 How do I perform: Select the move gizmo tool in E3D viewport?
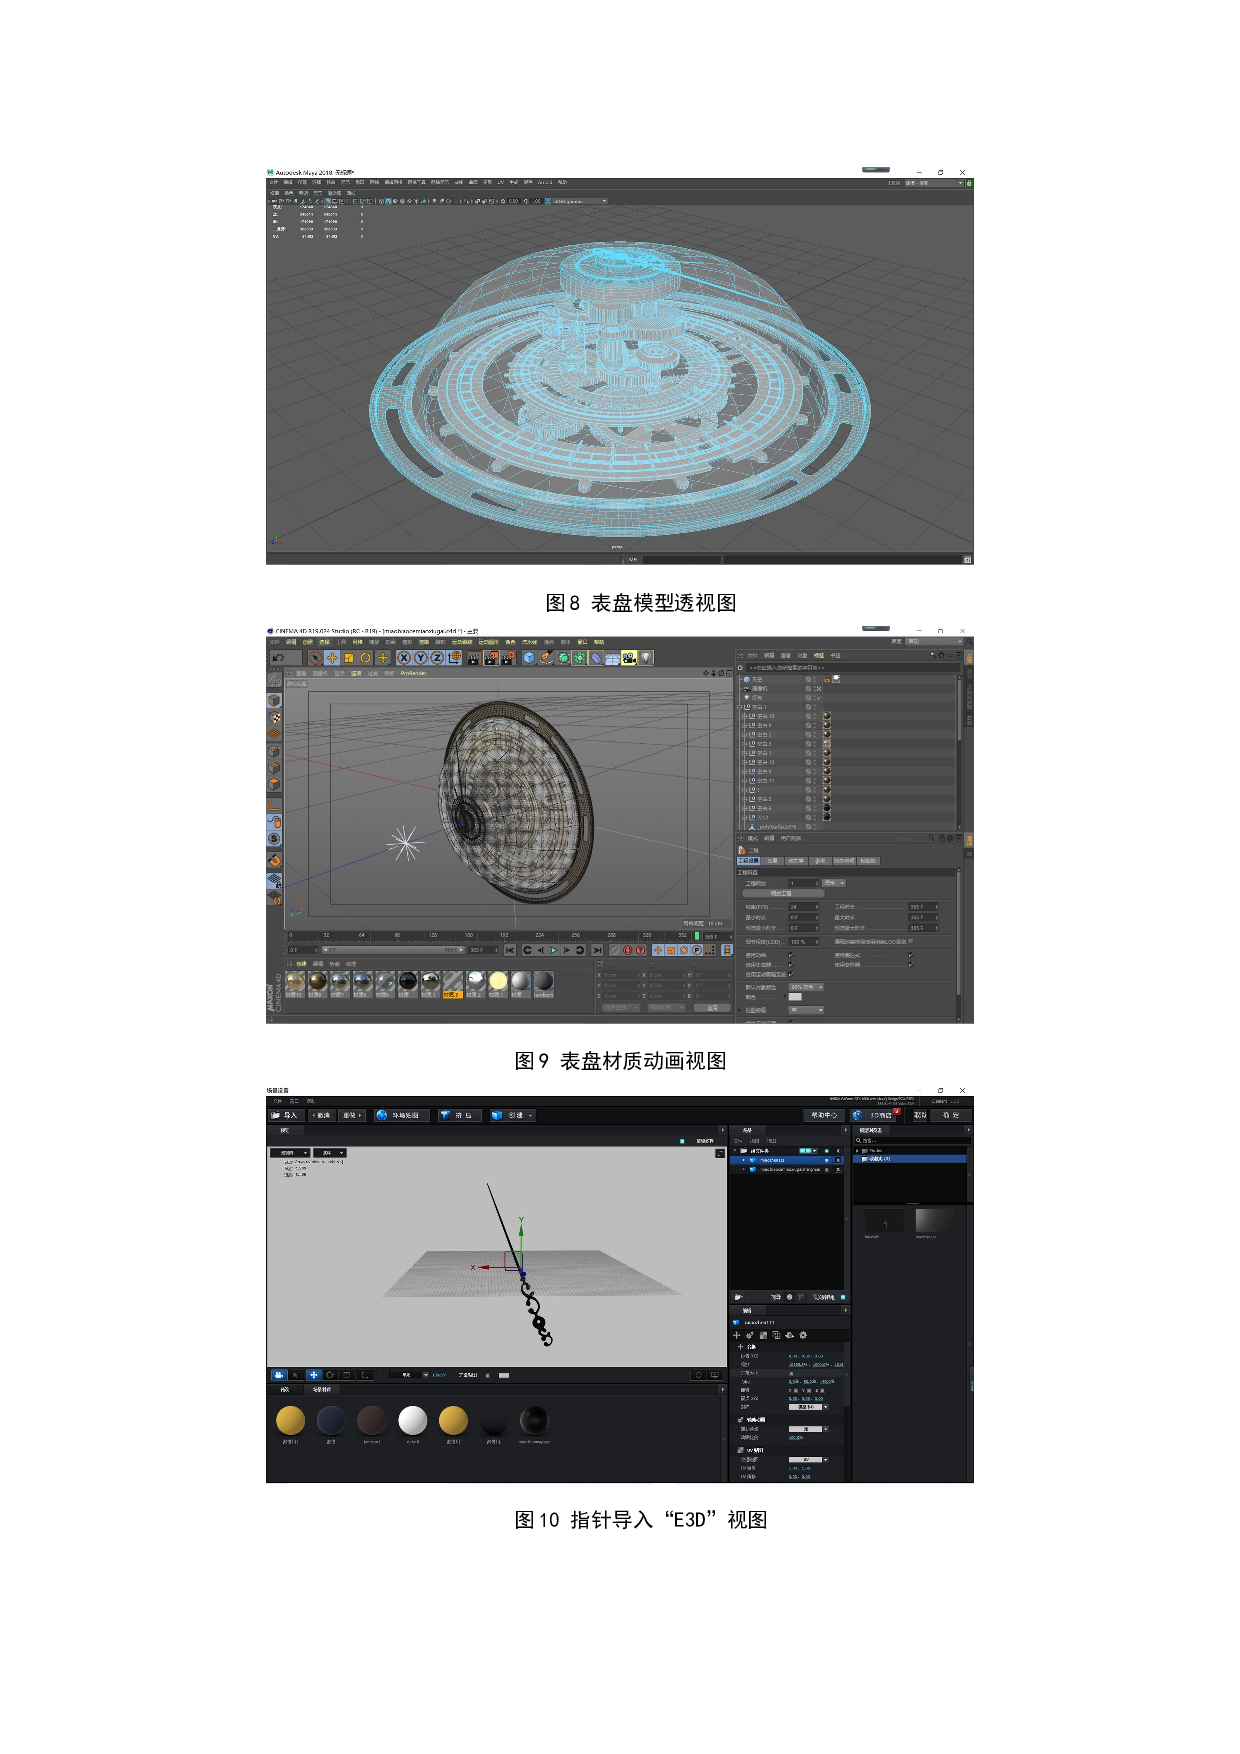tap(313, 1375)
